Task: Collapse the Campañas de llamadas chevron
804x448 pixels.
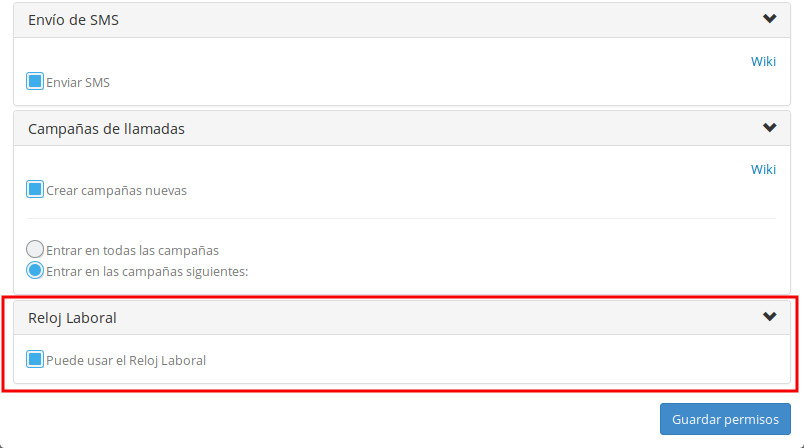Action: point(769,128)
